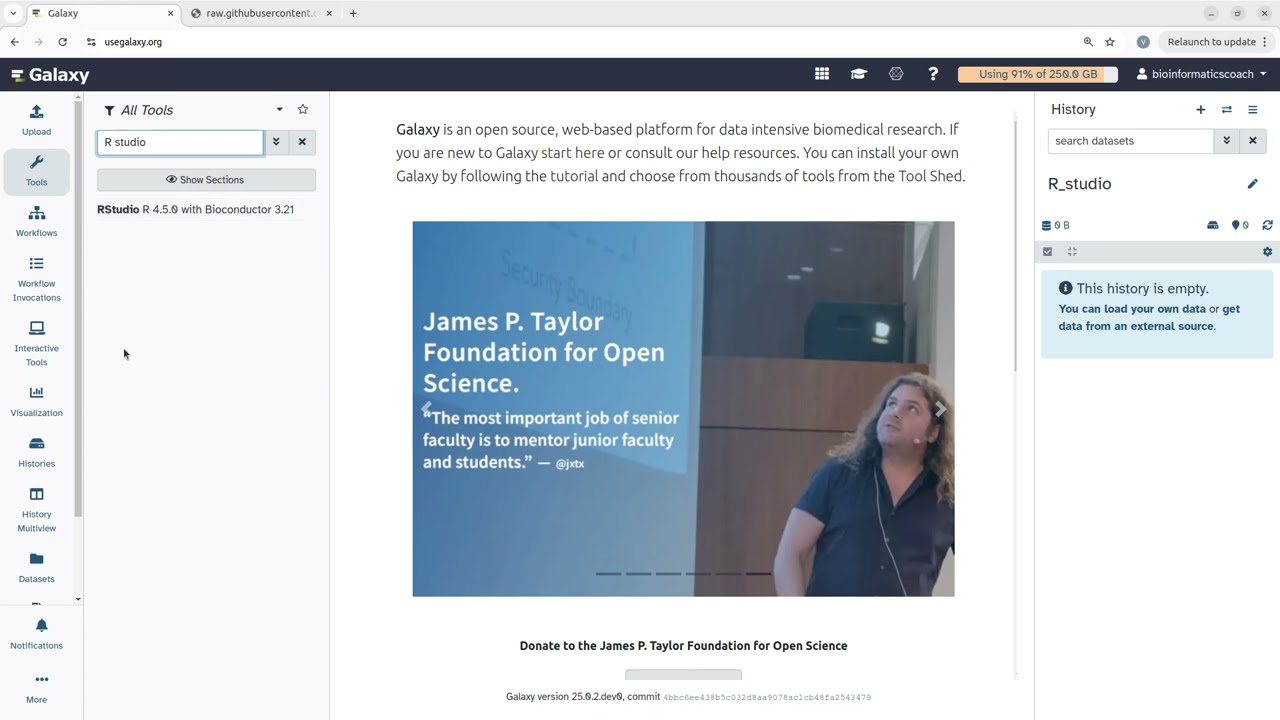Screen dimensions: 1280x720
Task: Expand the All Tools panel dropdown
Action: point(280,110)
